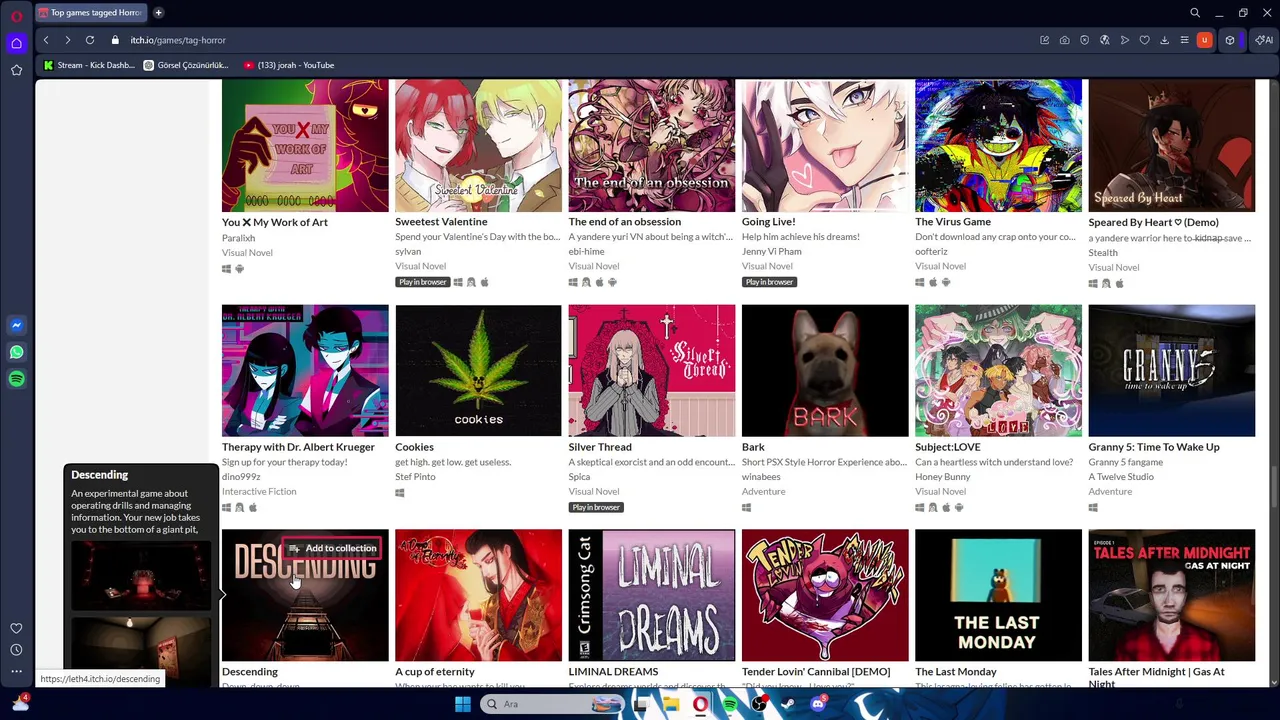This screenshot has height=720, width=1280.
Task: Go back to previous page
Action: coord(46,40)
